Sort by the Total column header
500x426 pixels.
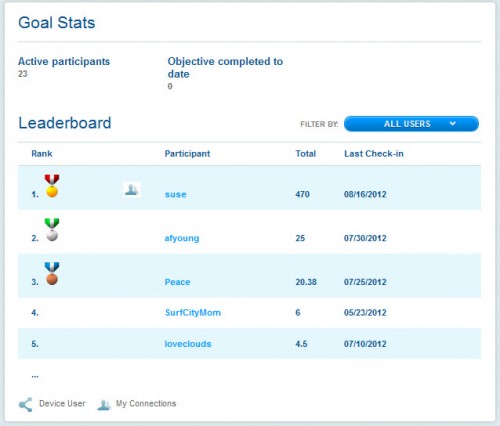click(306, 154)
